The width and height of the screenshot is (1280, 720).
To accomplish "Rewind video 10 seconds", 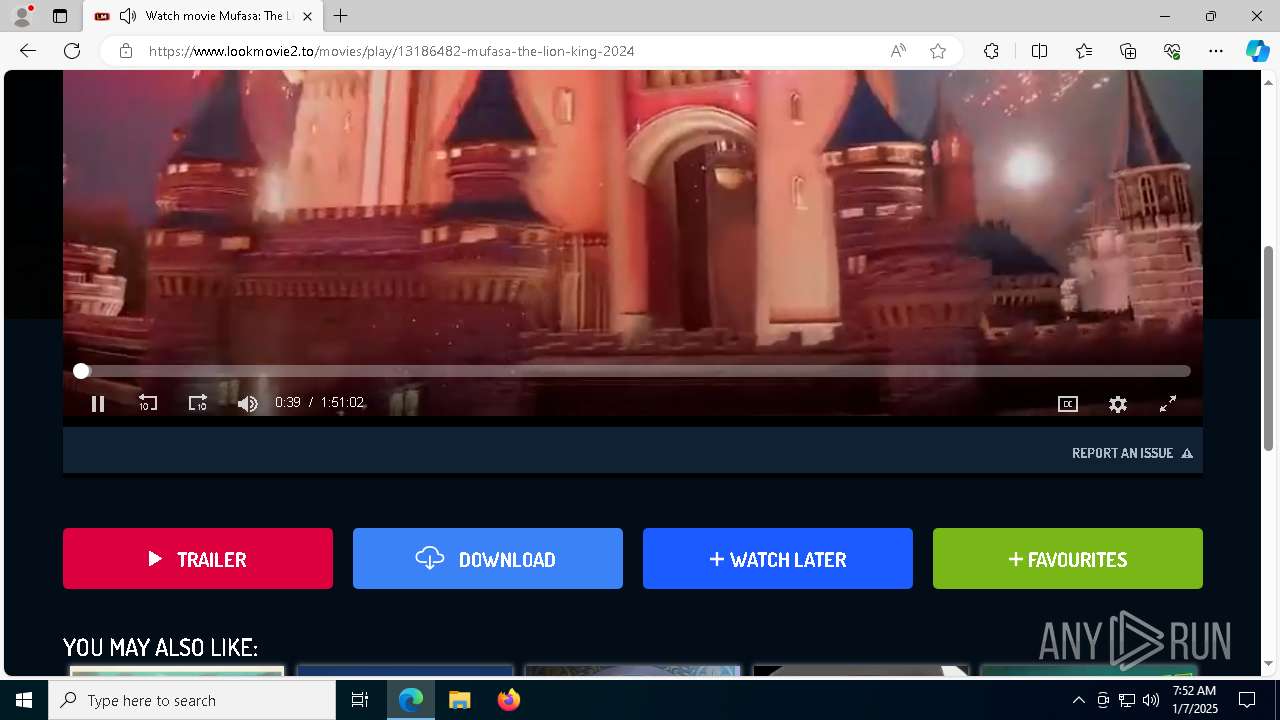I will (148, 404).
